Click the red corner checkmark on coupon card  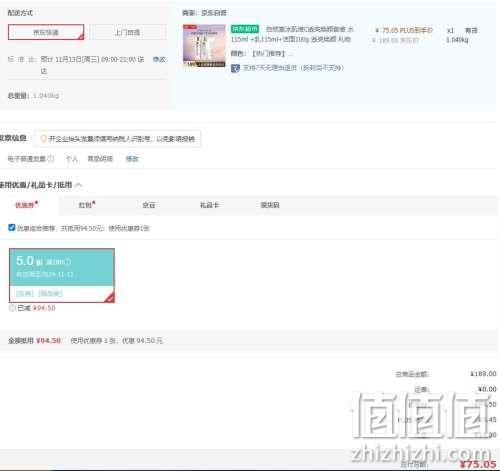110,298
